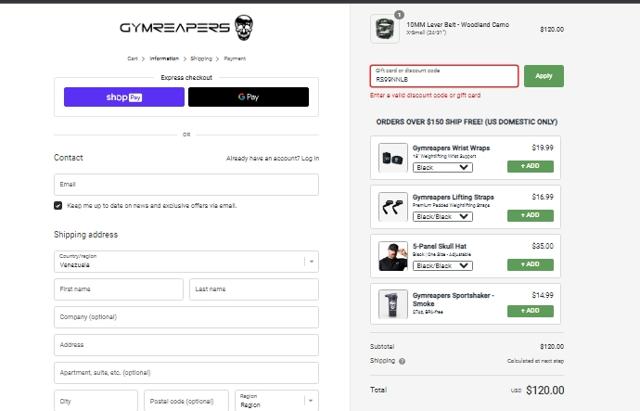The height and width of the screenshot is (411, 640).
Task: Pay with the Shop Pay button
Action: [124, 97]
